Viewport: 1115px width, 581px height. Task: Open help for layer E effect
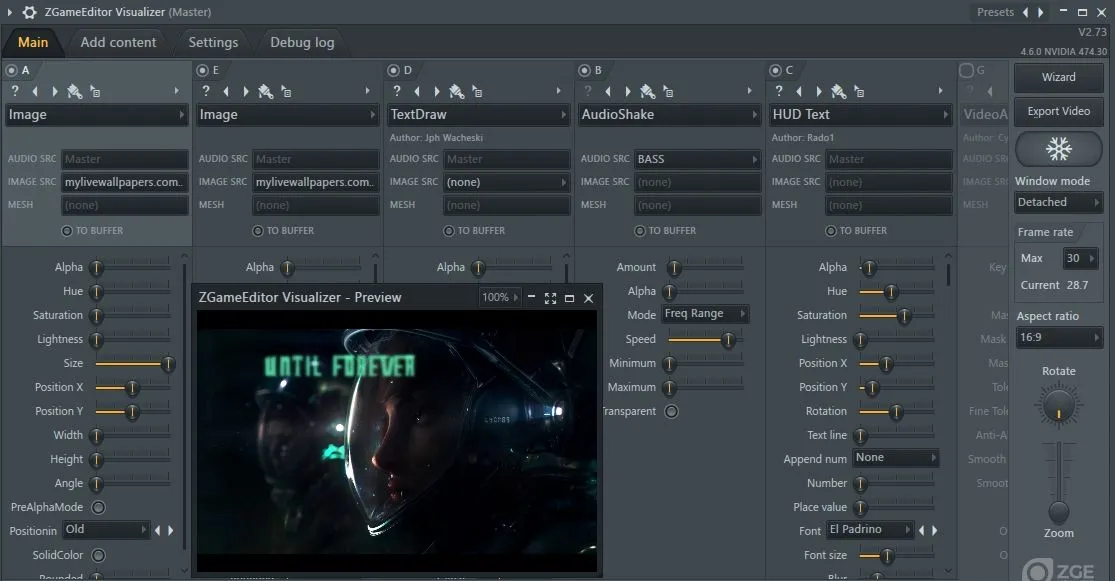206,91
